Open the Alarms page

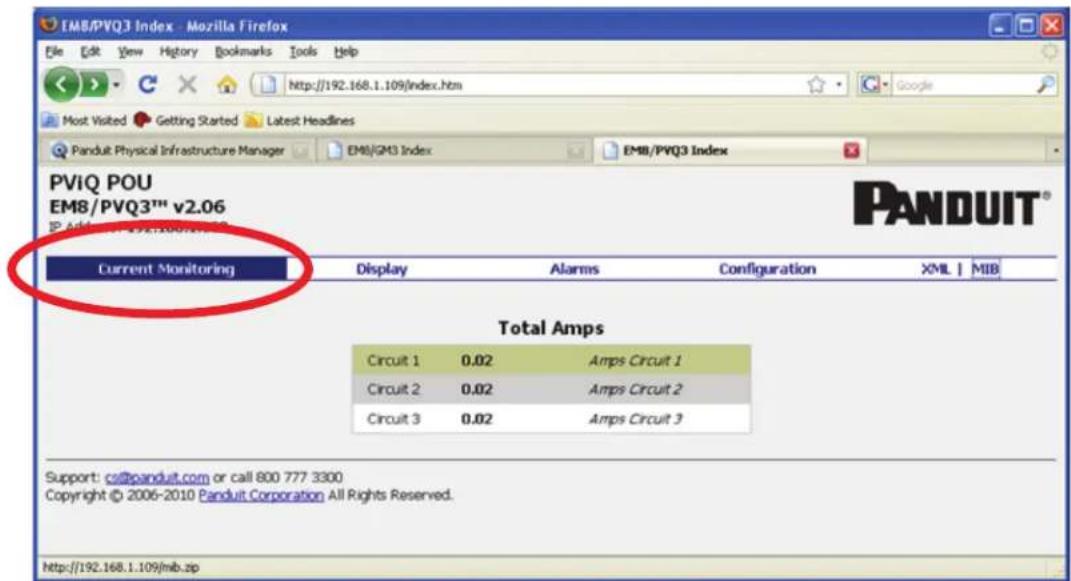coord(574,269)
